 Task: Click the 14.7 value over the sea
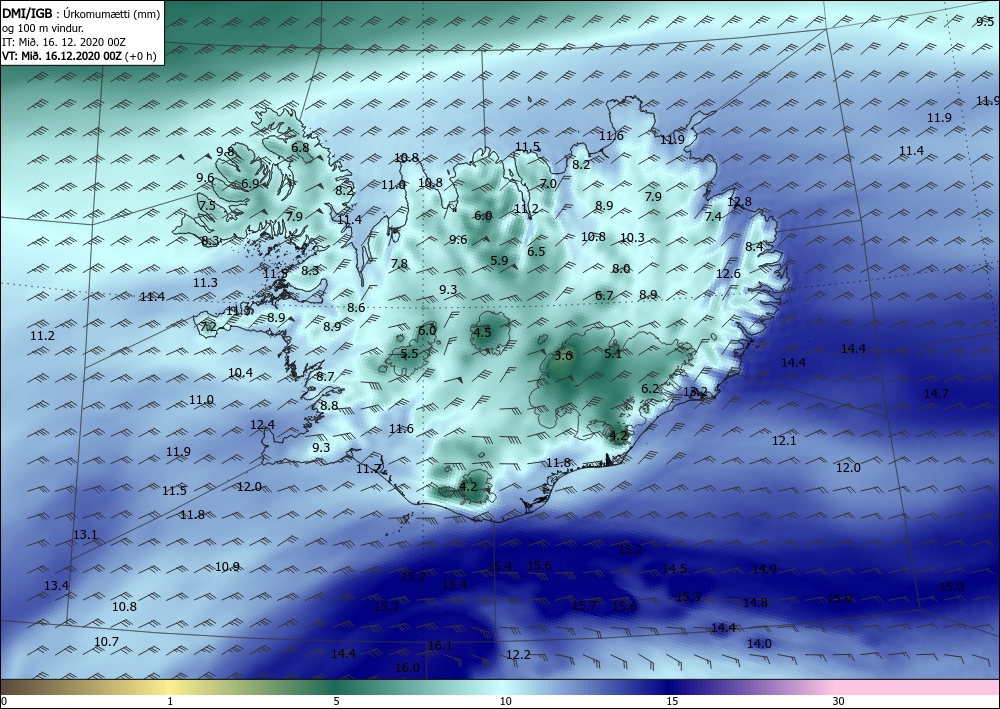tap(936, 393)
